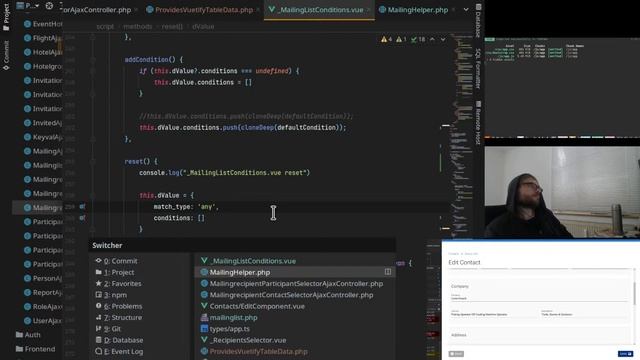
Task: Close the _MailingListConditions.vue tab
Action: point(369,9)
